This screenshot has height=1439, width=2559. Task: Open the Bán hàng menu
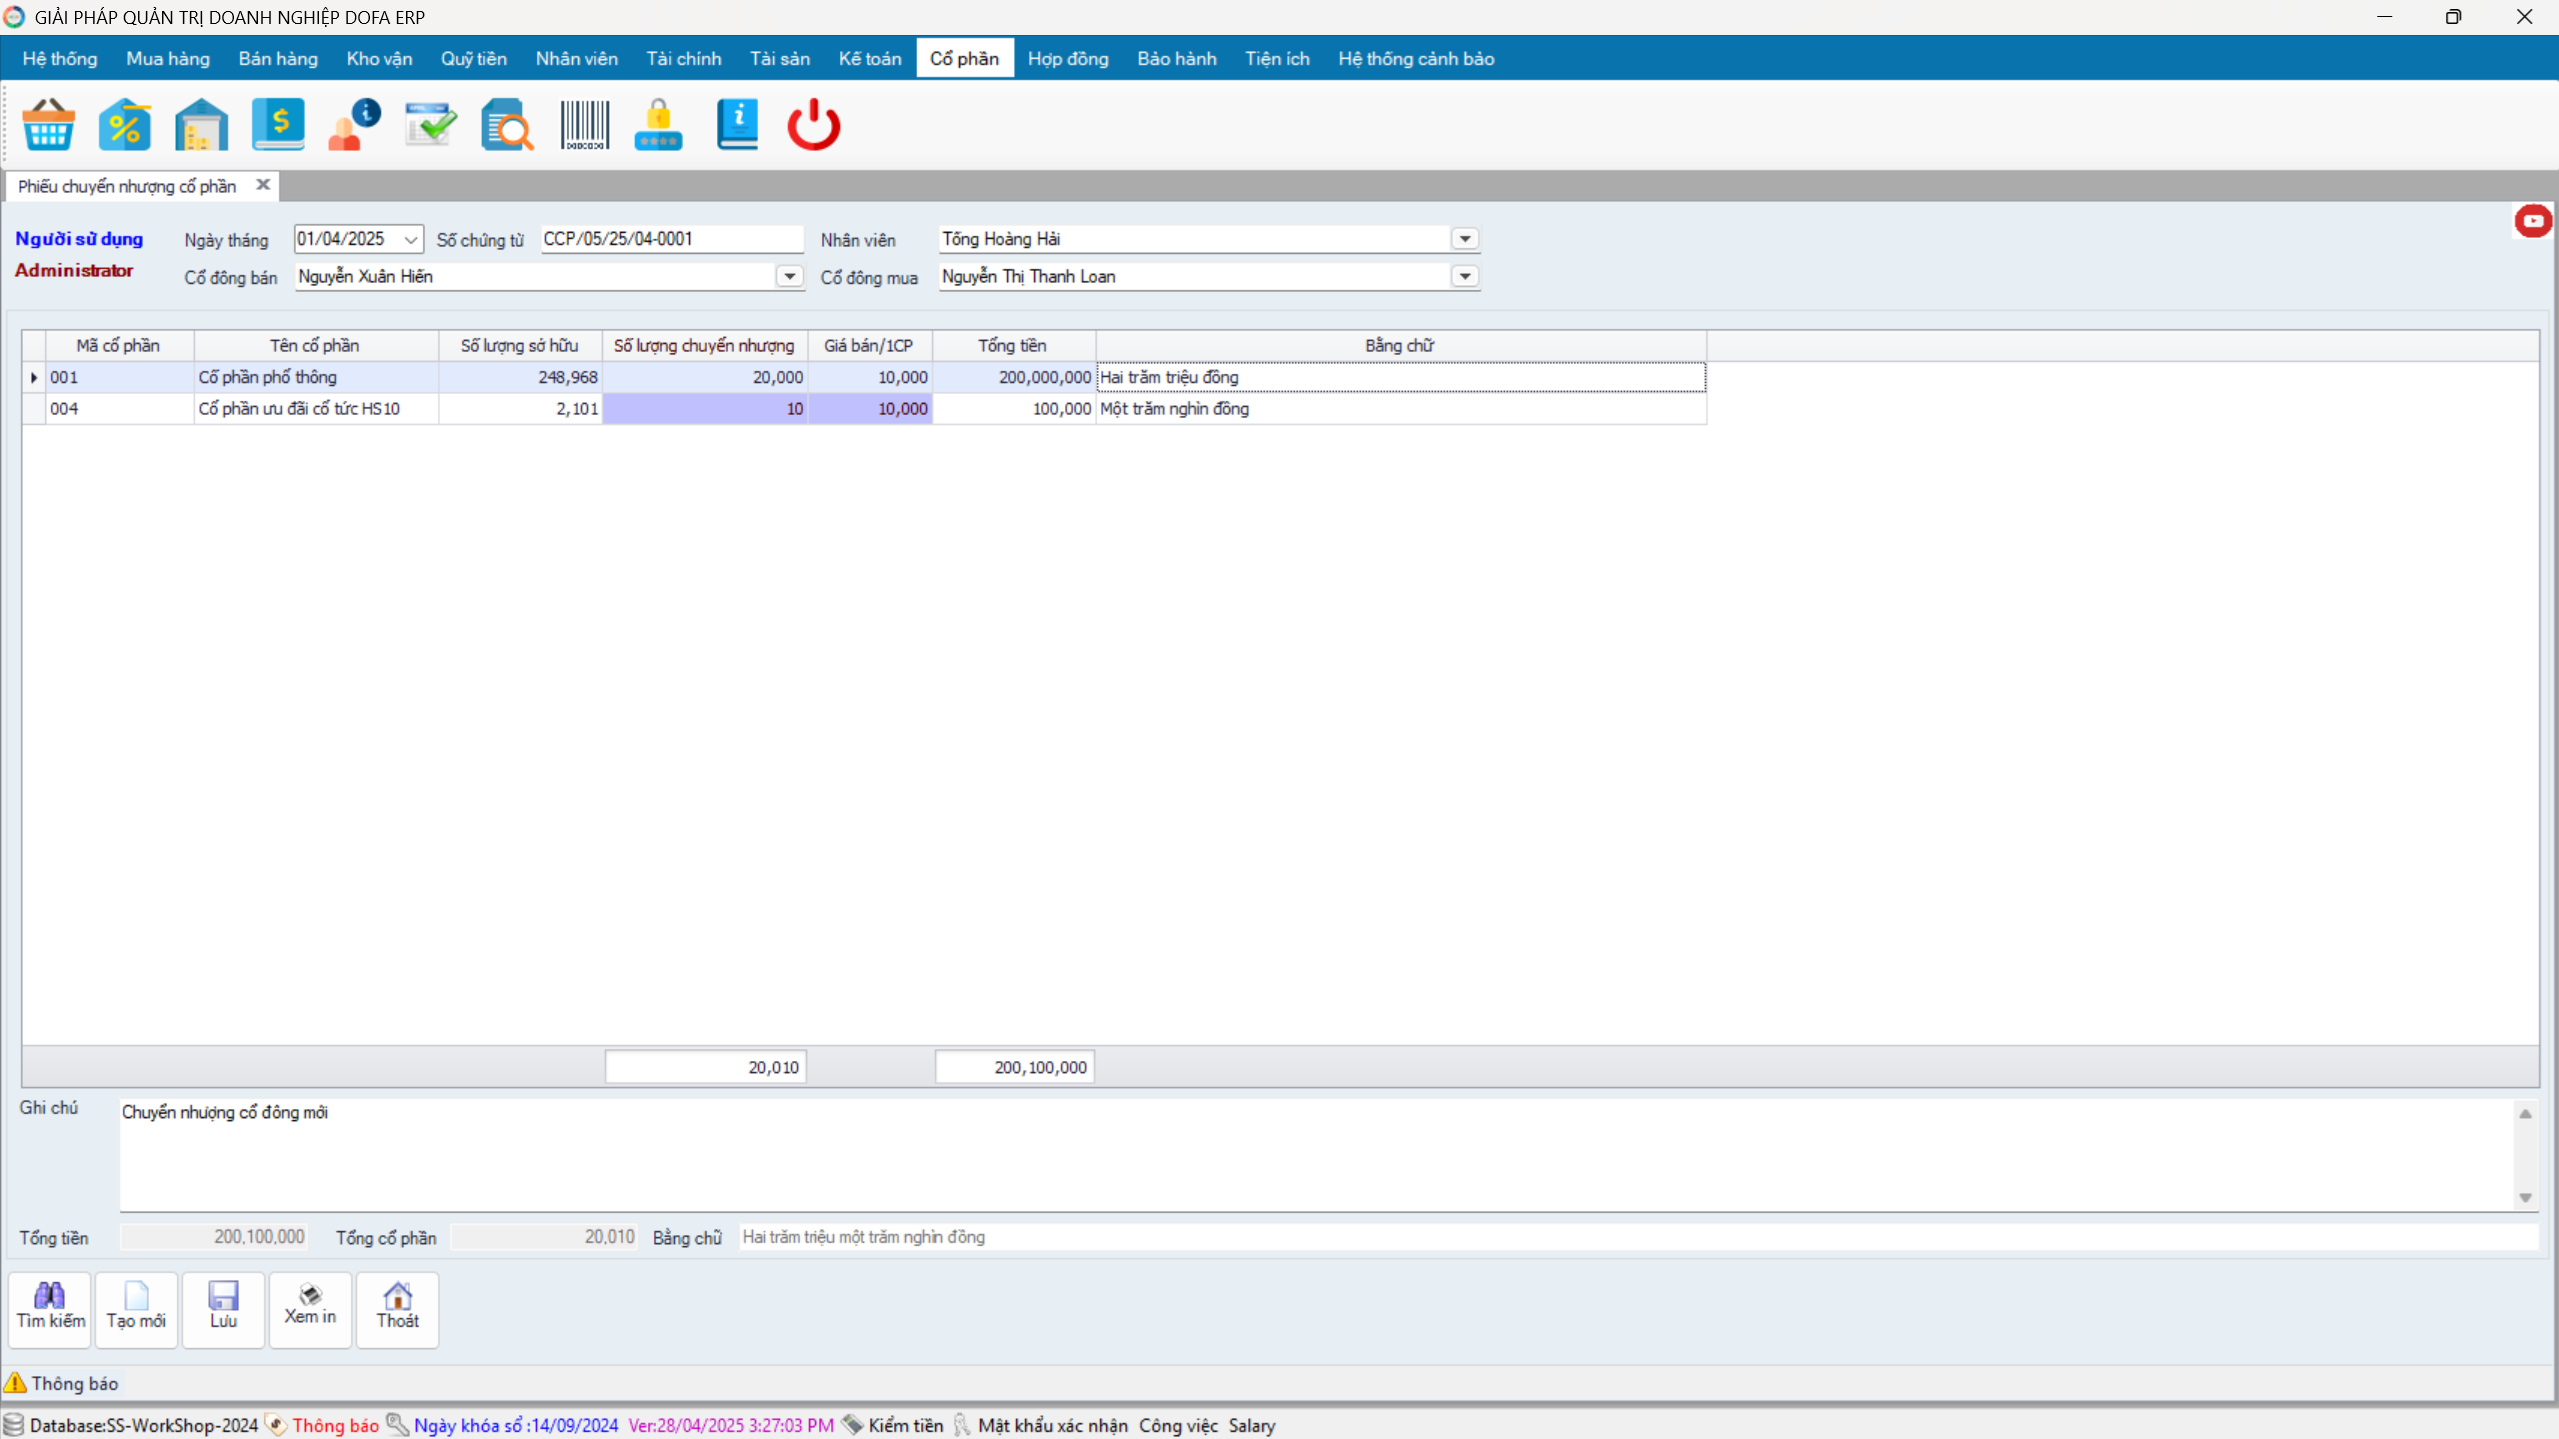(x=278, y=59)
